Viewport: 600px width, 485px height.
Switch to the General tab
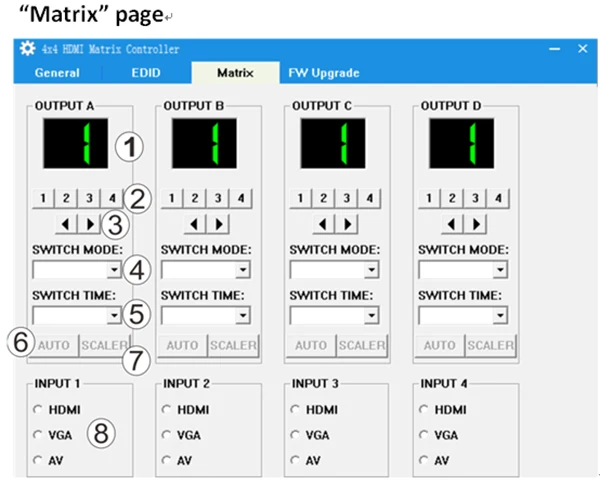pos(57,73)
